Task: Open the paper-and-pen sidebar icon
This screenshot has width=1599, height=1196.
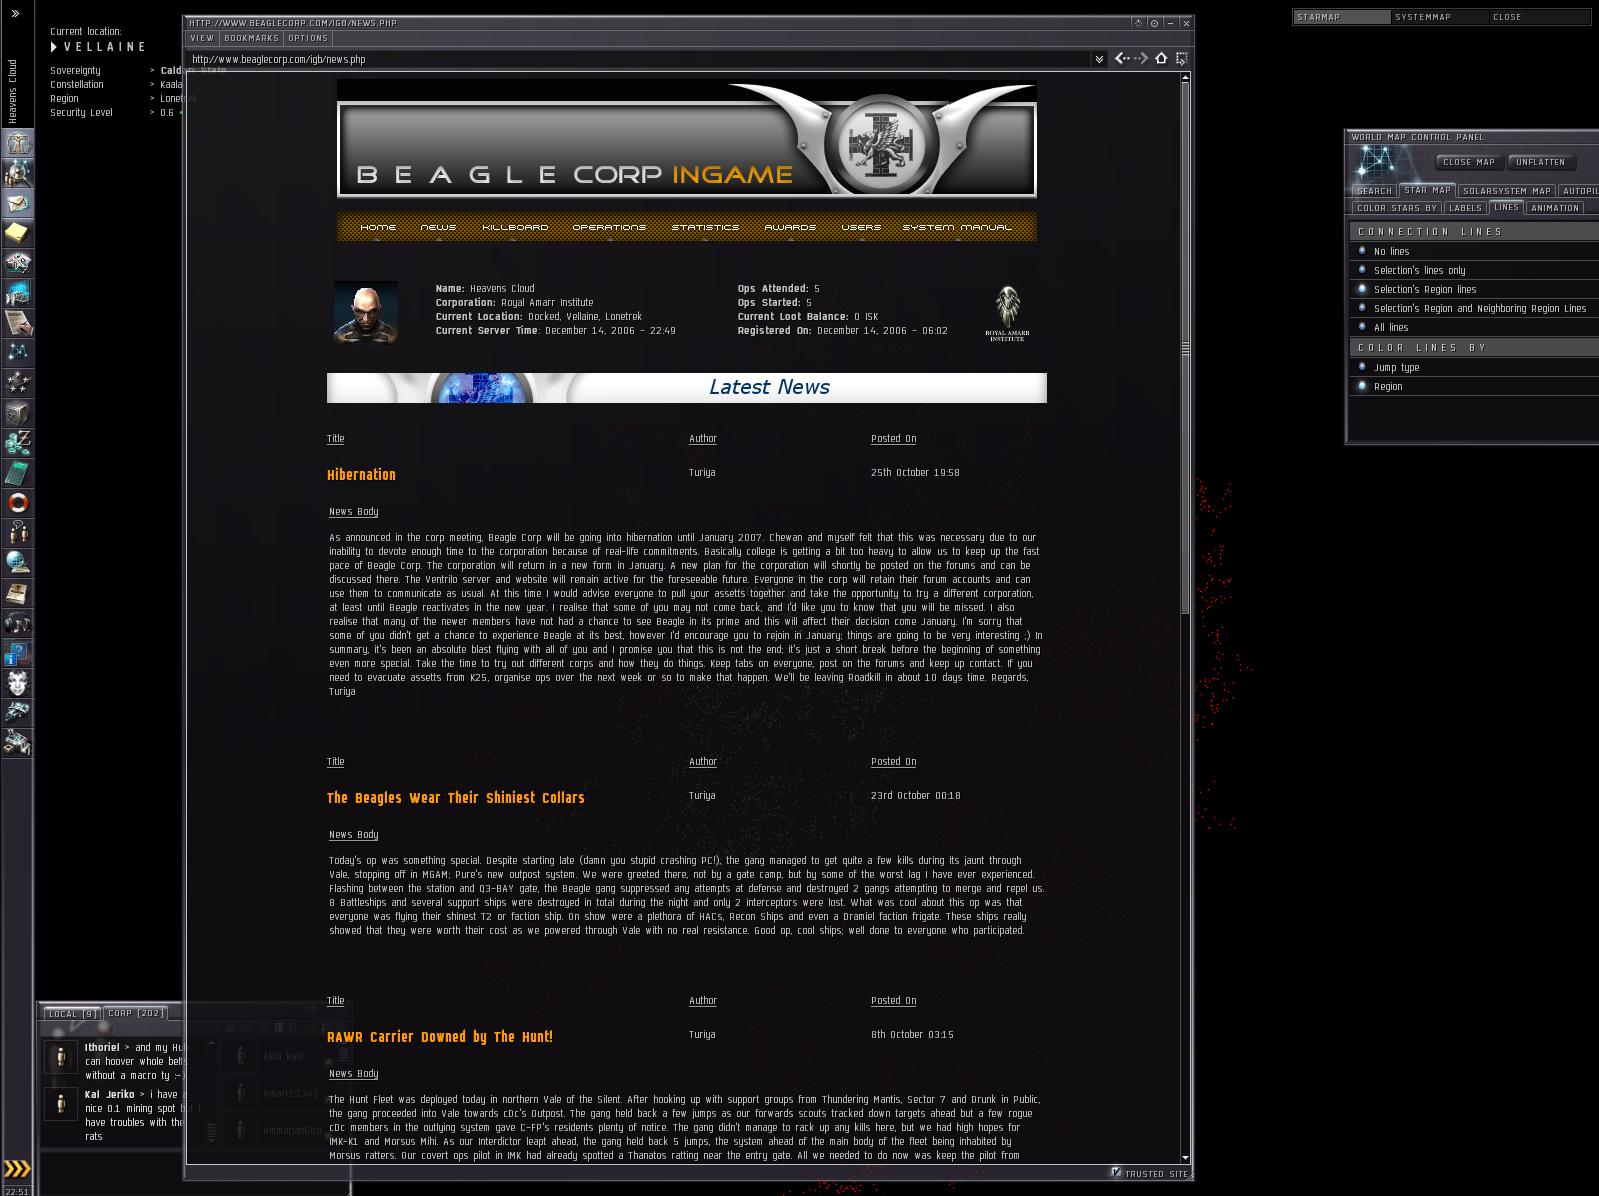Action: click(x=18, y=323)
